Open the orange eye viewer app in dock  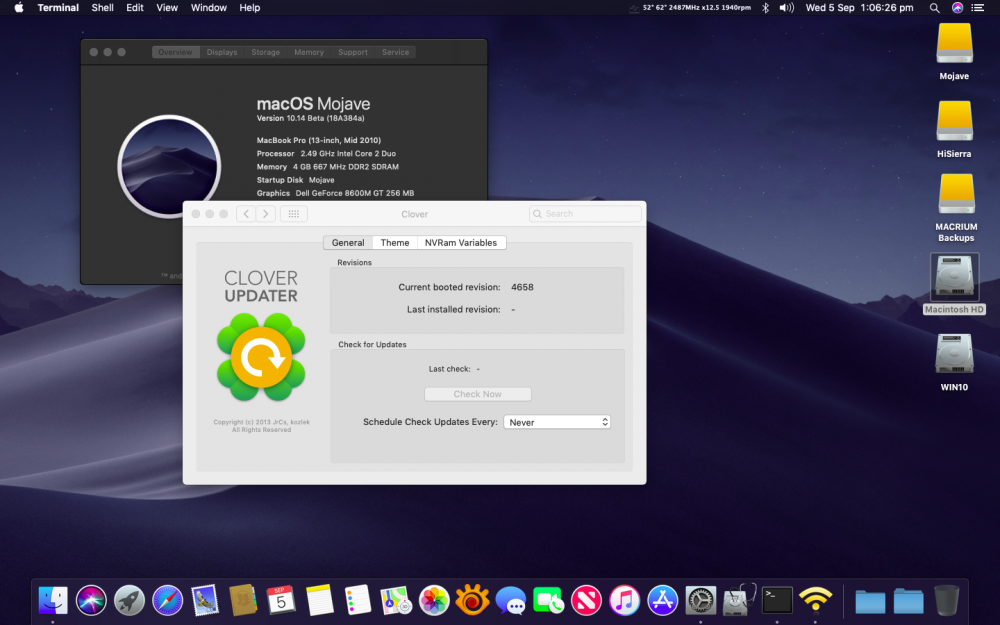[x=472, y=600]
